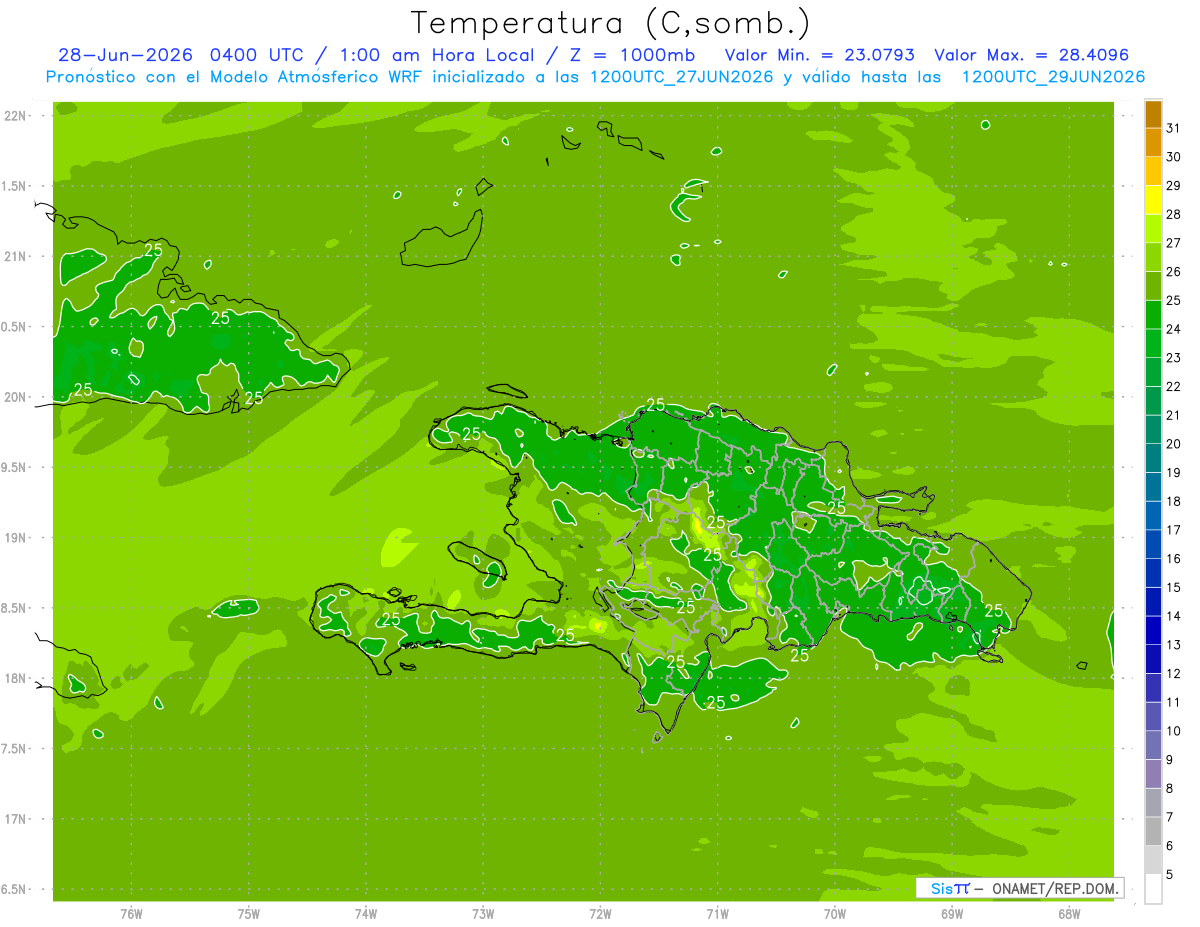Click the 1200UTC_29JUN2026 valid-until text
The width and height of the screenshot is (1200, 927).
1053,77
